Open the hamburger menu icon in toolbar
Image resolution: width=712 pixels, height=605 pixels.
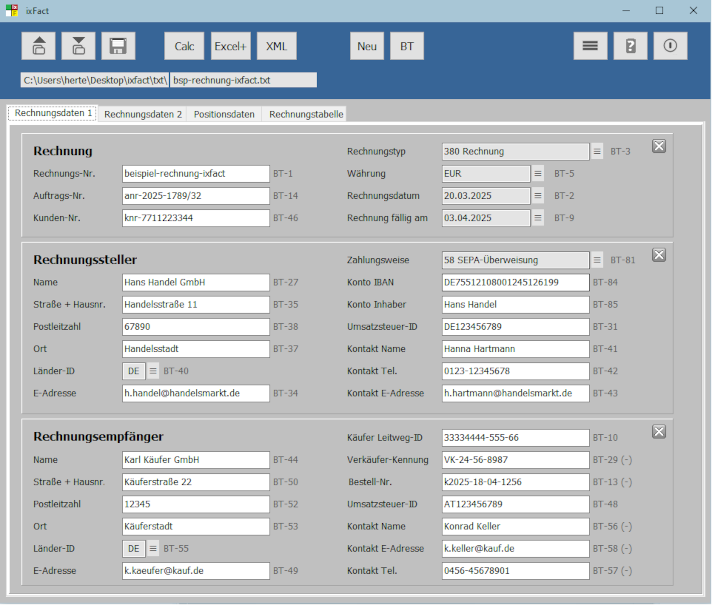click(x=590, y=46)
